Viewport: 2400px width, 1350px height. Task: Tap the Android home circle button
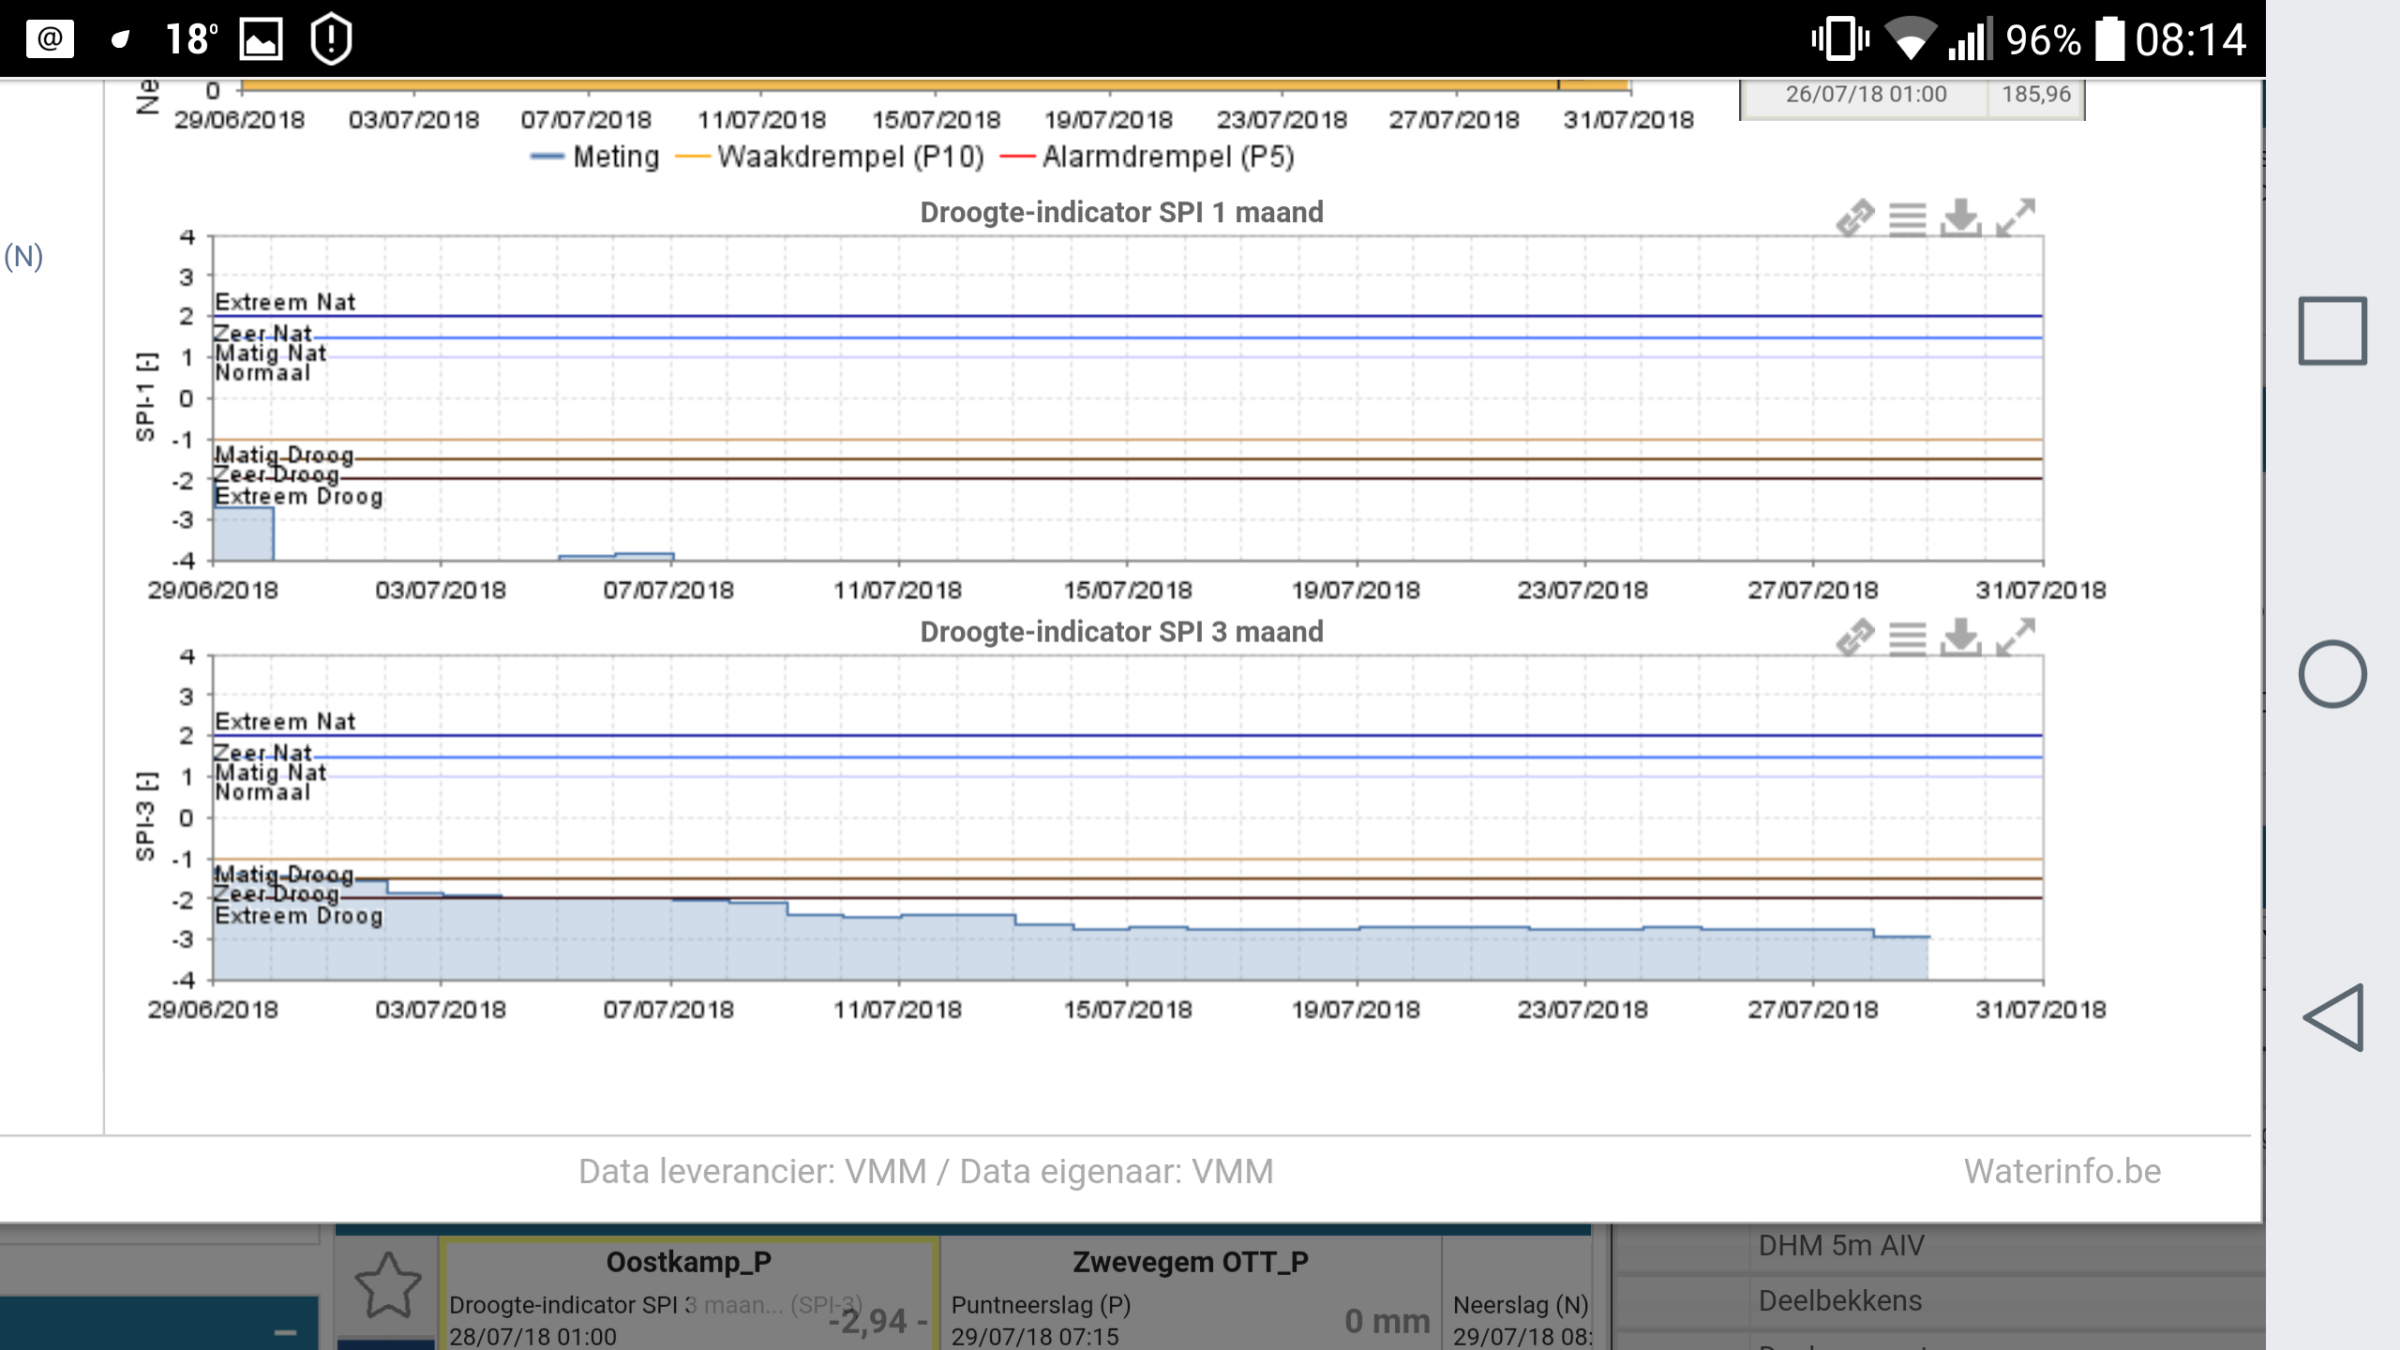pos(2332,674)
